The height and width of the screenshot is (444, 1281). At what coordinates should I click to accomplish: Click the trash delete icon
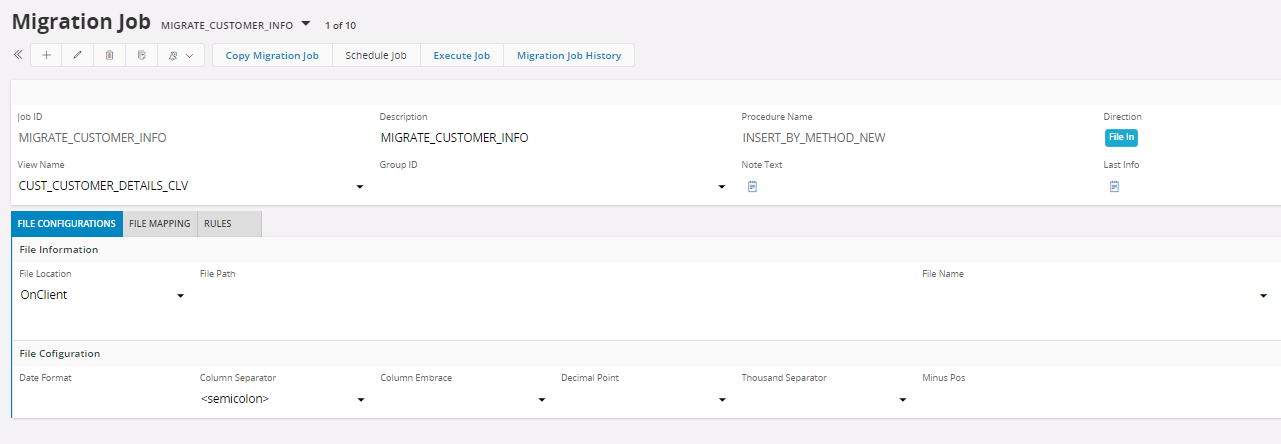[x=110, y=56]
